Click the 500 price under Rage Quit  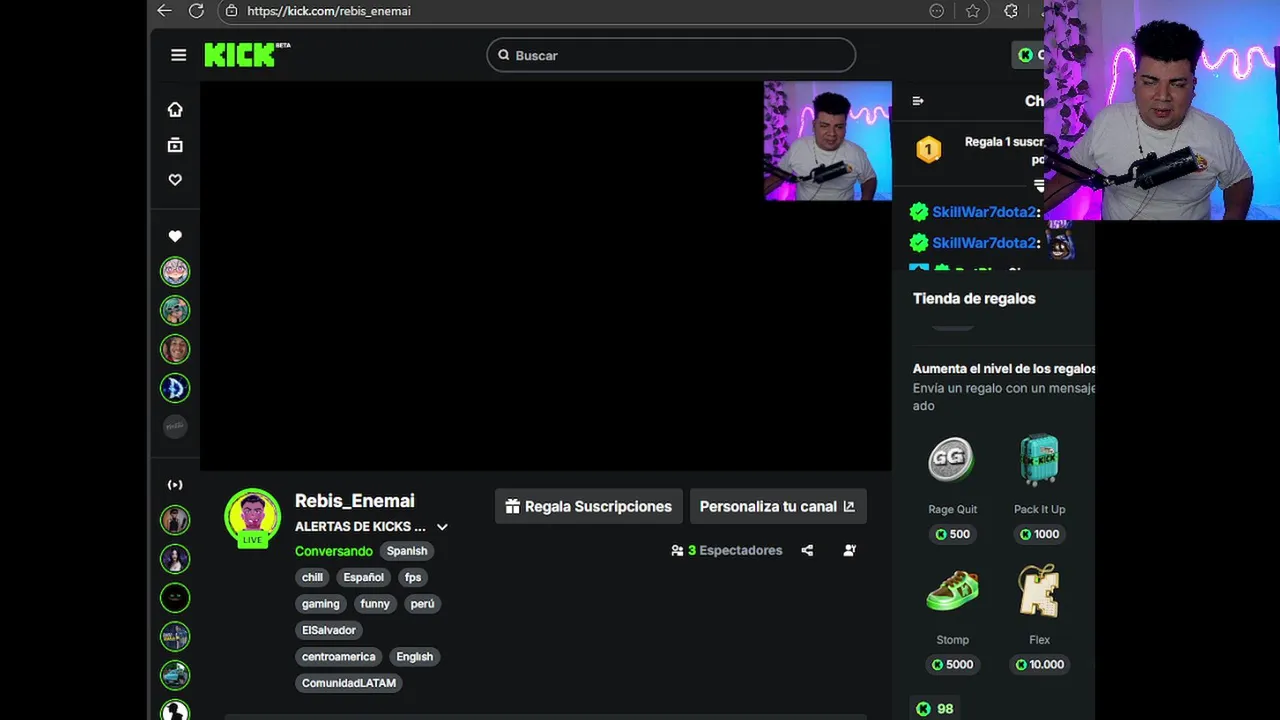click(952, 534)
